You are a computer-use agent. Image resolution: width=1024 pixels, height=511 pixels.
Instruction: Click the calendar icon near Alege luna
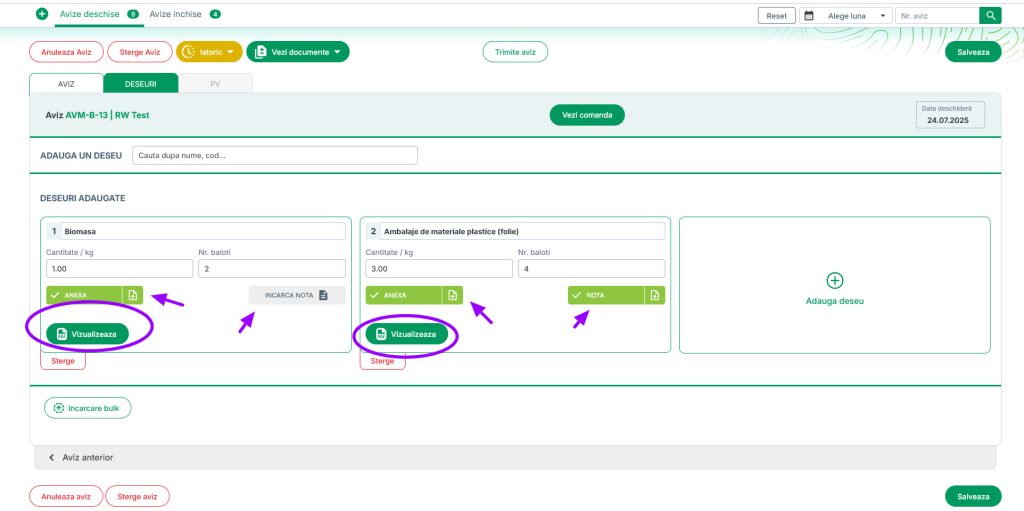(x=809, y=16)
